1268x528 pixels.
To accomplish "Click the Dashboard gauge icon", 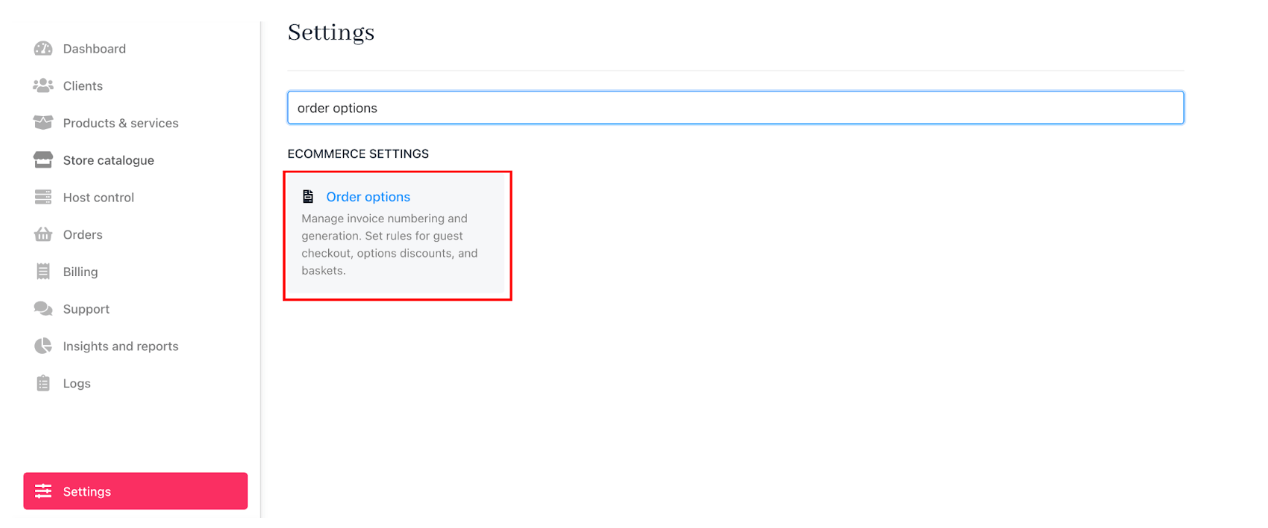I will point(43,49).
